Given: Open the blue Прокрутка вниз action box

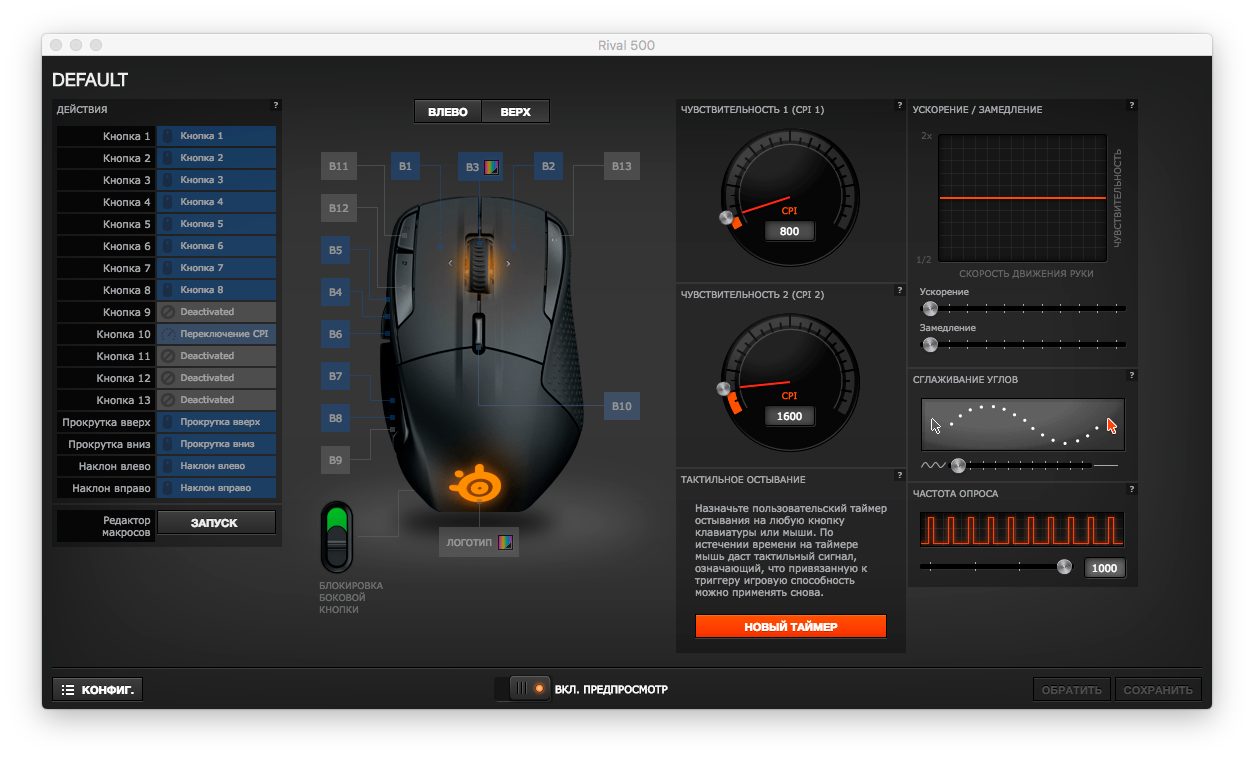Looking at the screenshot, I should point(216,444).
